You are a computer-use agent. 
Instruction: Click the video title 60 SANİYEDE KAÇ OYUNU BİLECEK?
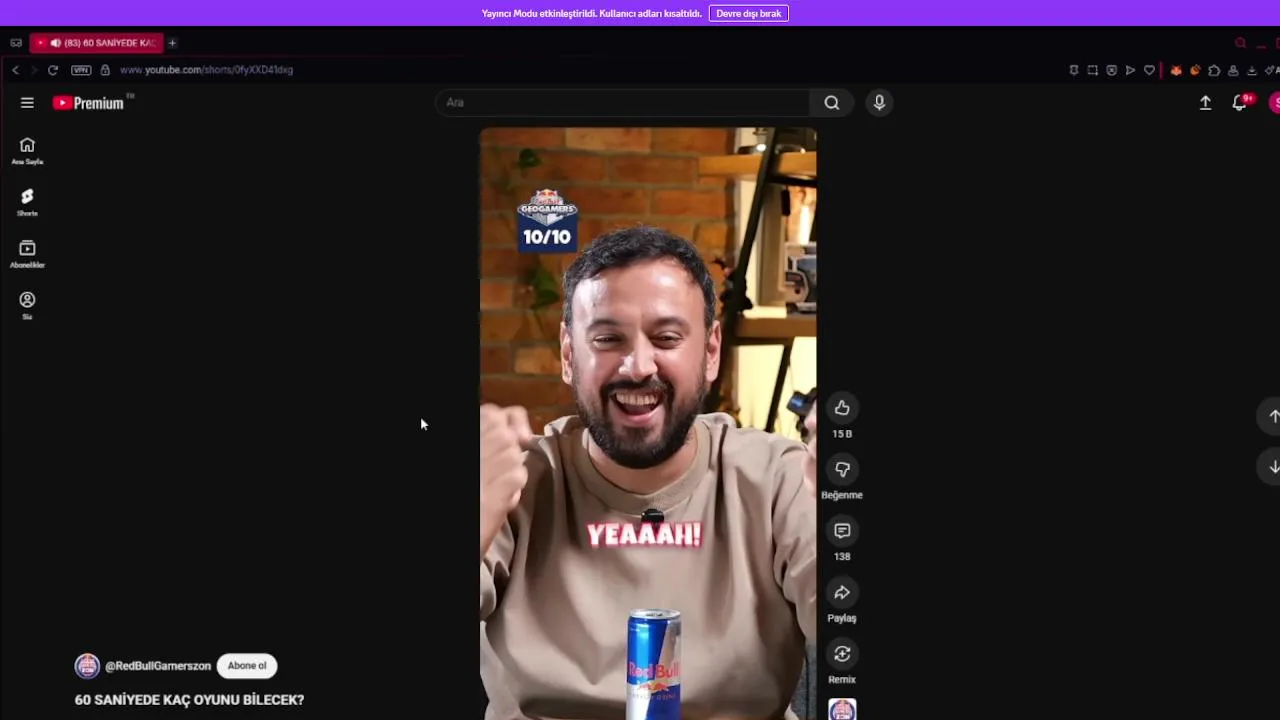tap(189, 700)
